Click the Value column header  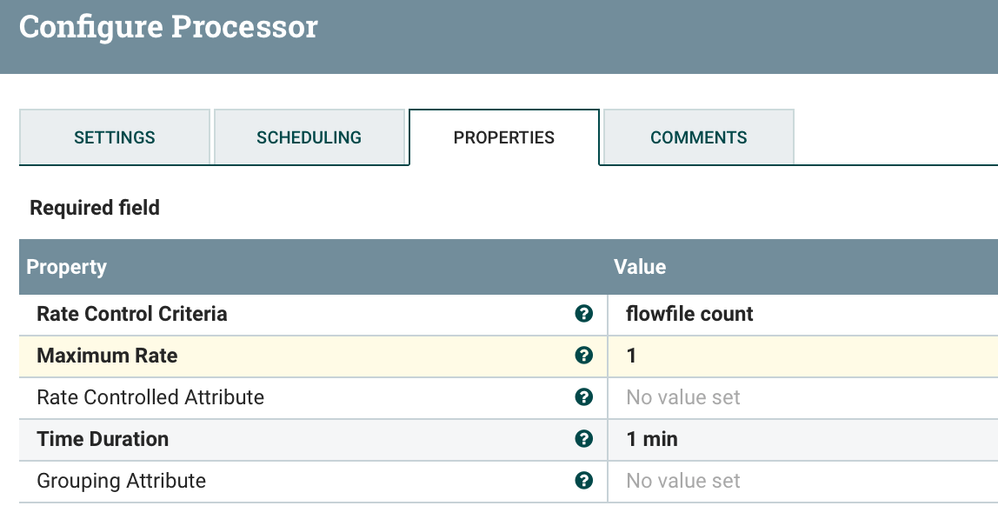[x=640, y=267]
